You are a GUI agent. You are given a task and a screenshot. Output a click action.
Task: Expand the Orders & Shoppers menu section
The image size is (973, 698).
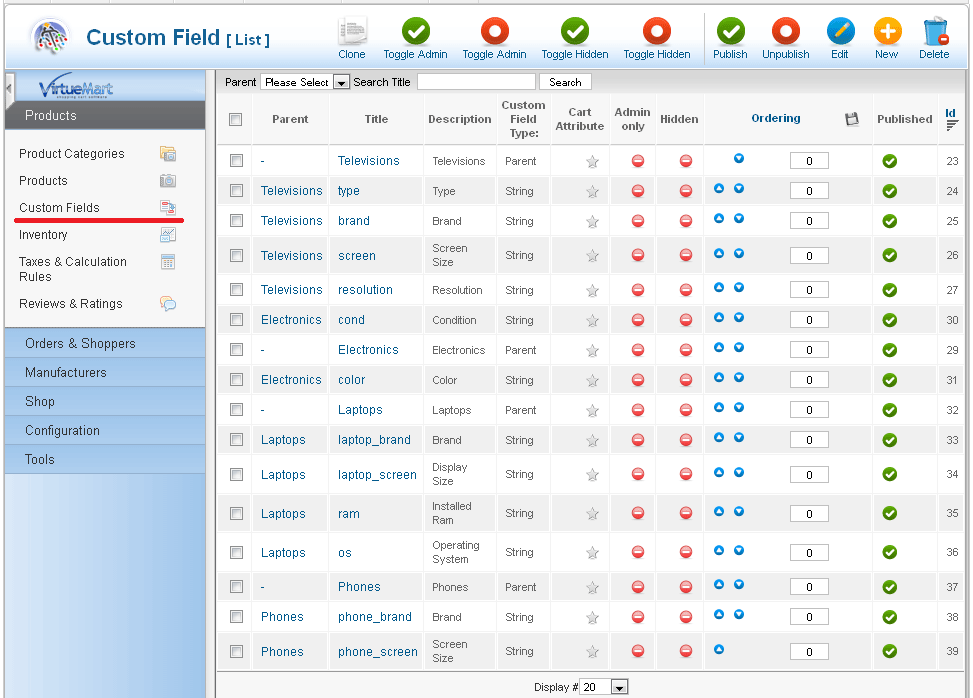tap(80, 343)
